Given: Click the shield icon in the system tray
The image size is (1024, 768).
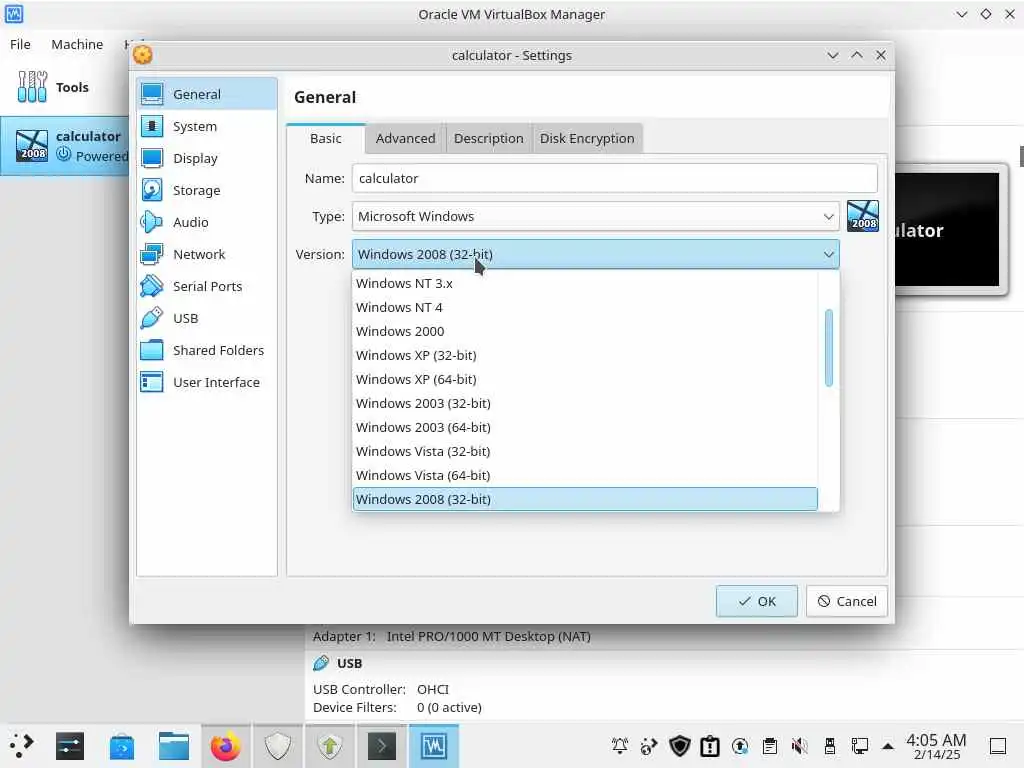Looking at the screenshot, I should (680, 746).
